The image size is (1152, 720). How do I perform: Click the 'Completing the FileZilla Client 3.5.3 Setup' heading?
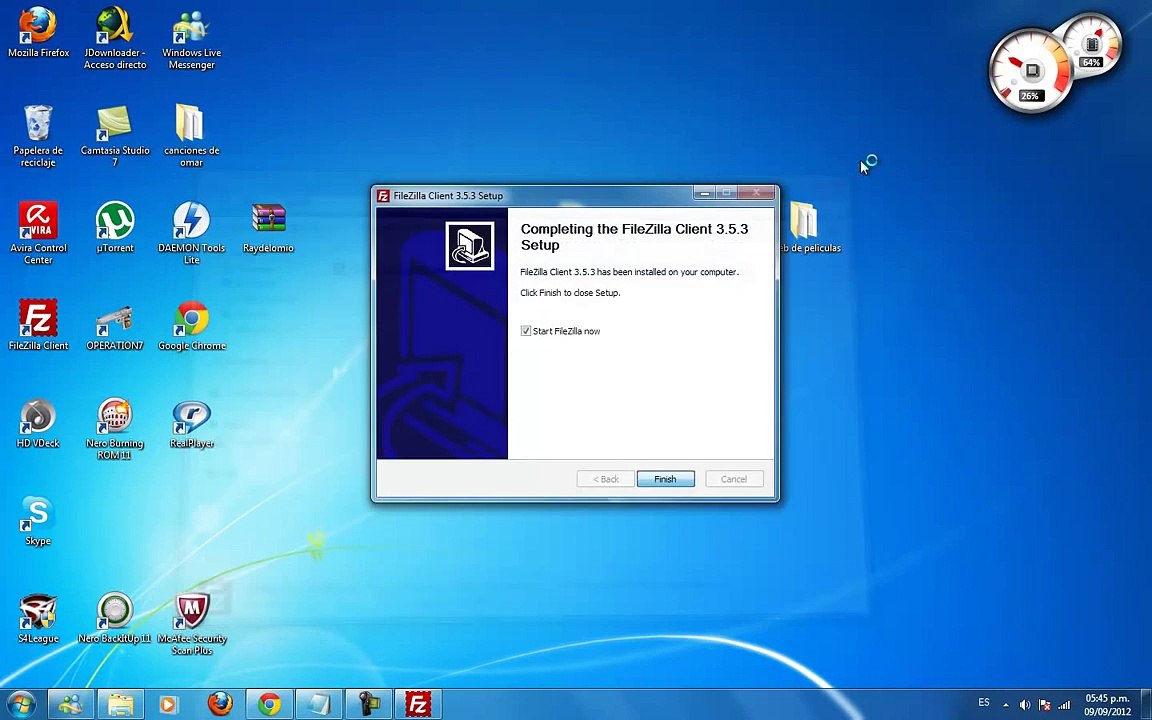point(634,237)
